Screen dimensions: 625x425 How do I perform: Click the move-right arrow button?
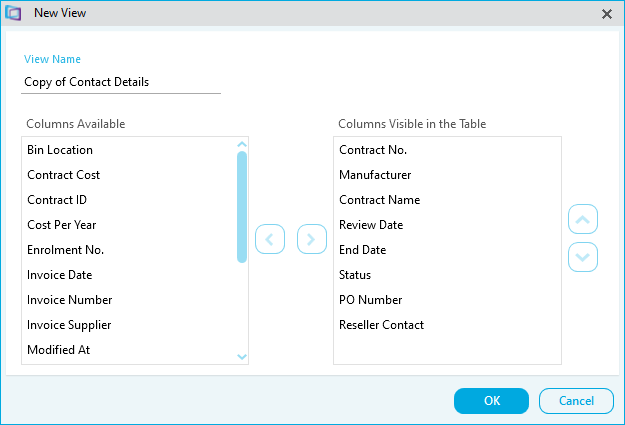tap(312, 239)
